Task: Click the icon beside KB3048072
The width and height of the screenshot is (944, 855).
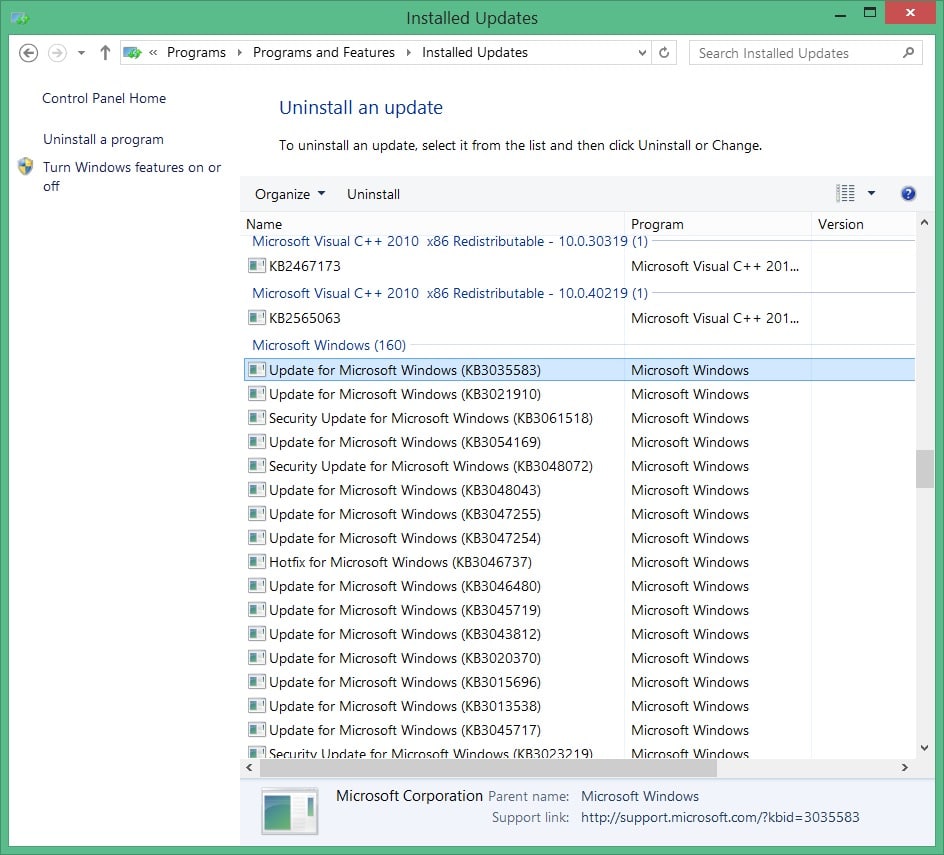Action: pos(257,465)
